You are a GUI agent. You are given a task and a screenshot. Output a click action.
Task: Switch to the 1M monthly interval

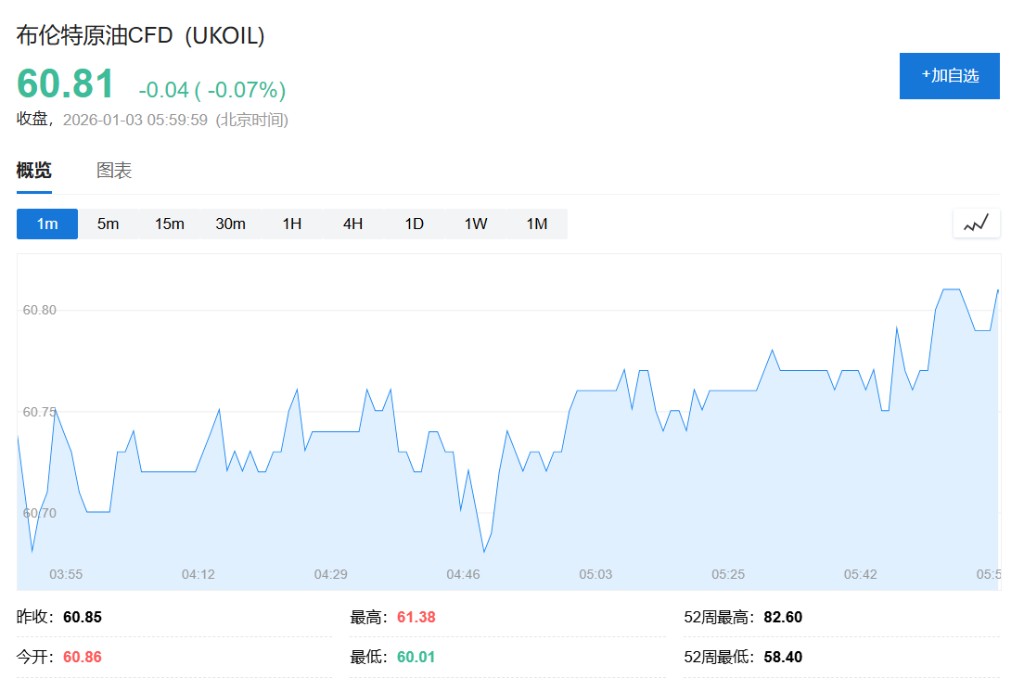(x=537, y=224)
